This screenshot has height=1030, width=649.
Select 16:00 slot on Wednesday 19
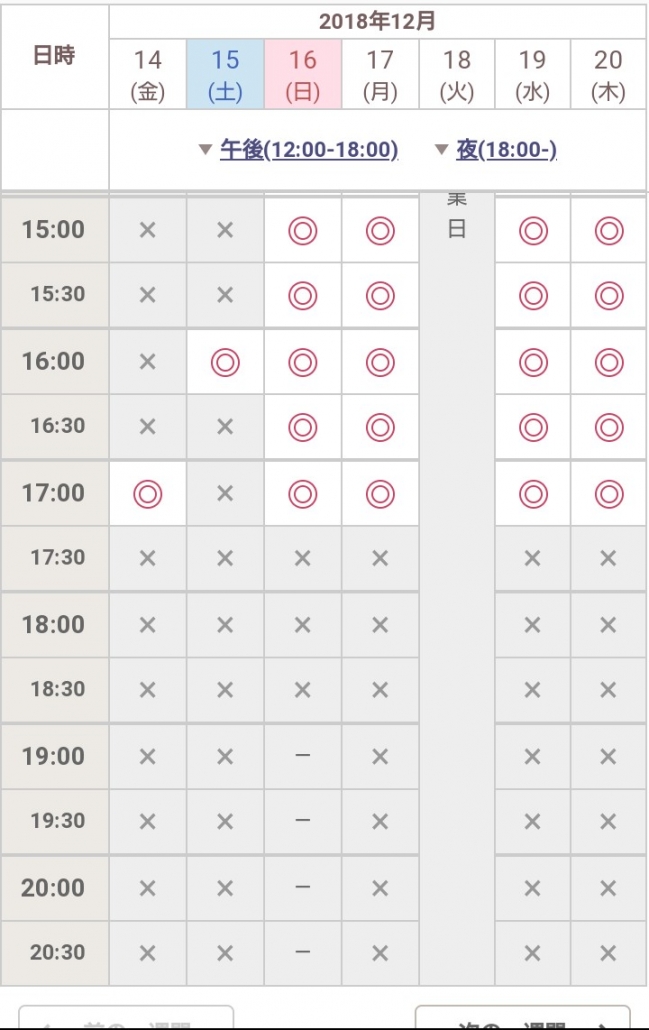click(533, 362)
